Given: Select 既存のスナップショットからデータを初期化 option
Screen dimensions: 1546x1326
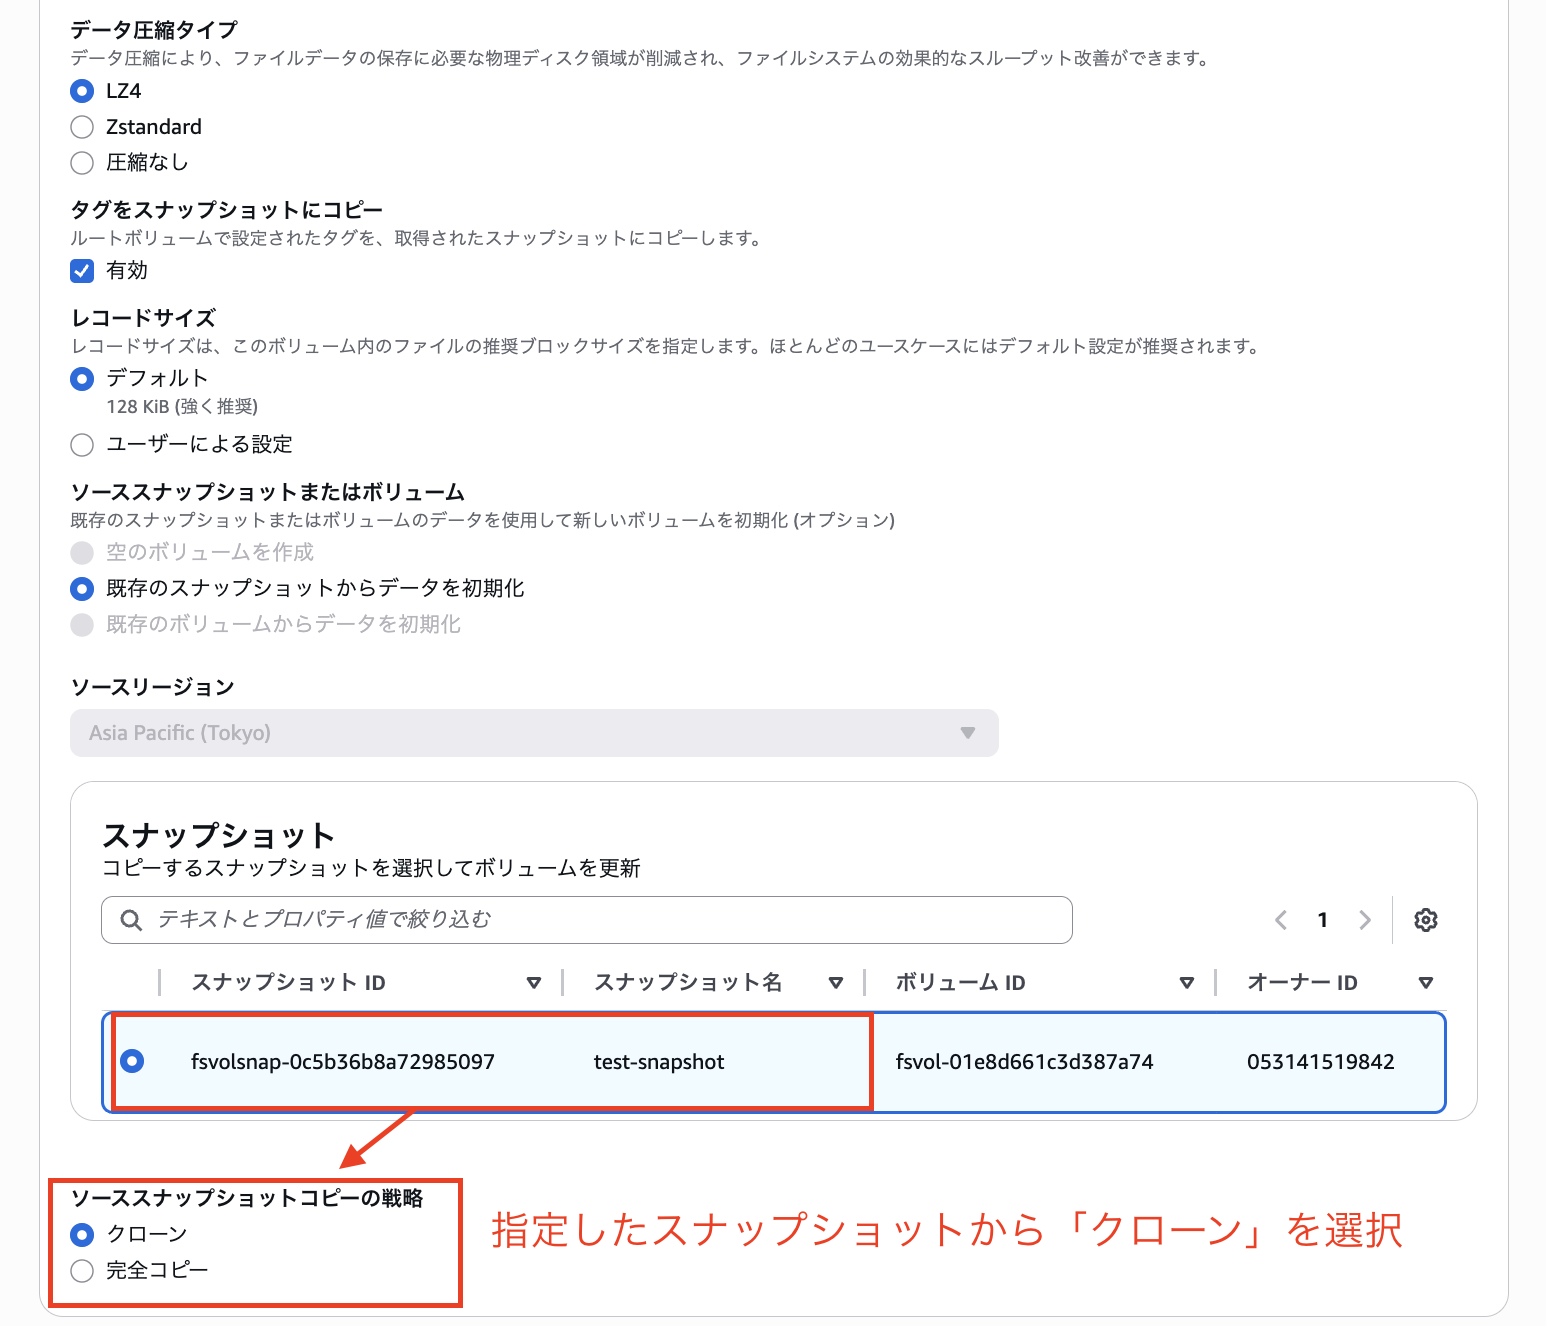Looking at the screenshot, I should (x=82, y=589).
